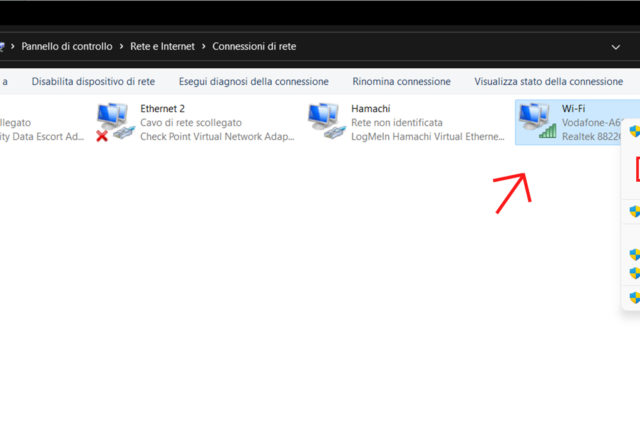Click the 'Vodafone-A6' network name text

[x=591, y=122]
